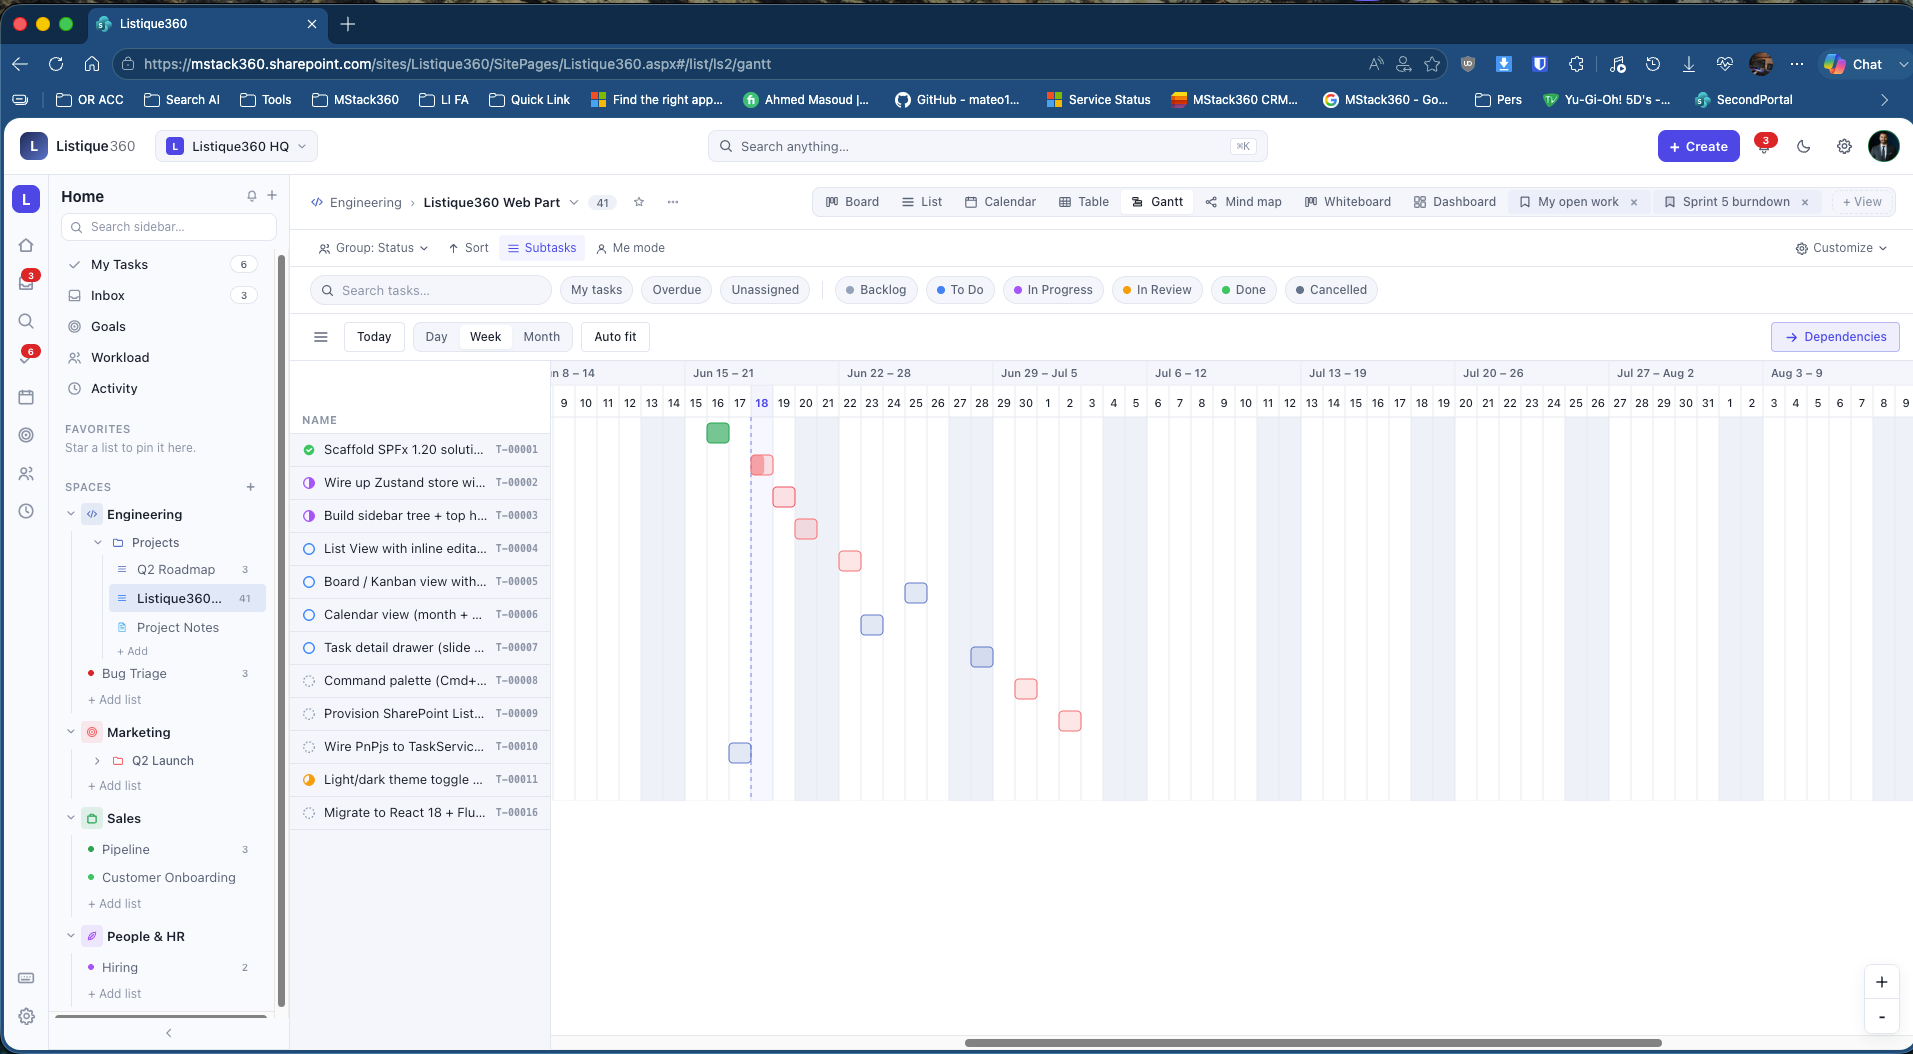Collapse the Projects folder
The width and height of the screenshot is (1913, 1054).
click(x=98, y=542)
